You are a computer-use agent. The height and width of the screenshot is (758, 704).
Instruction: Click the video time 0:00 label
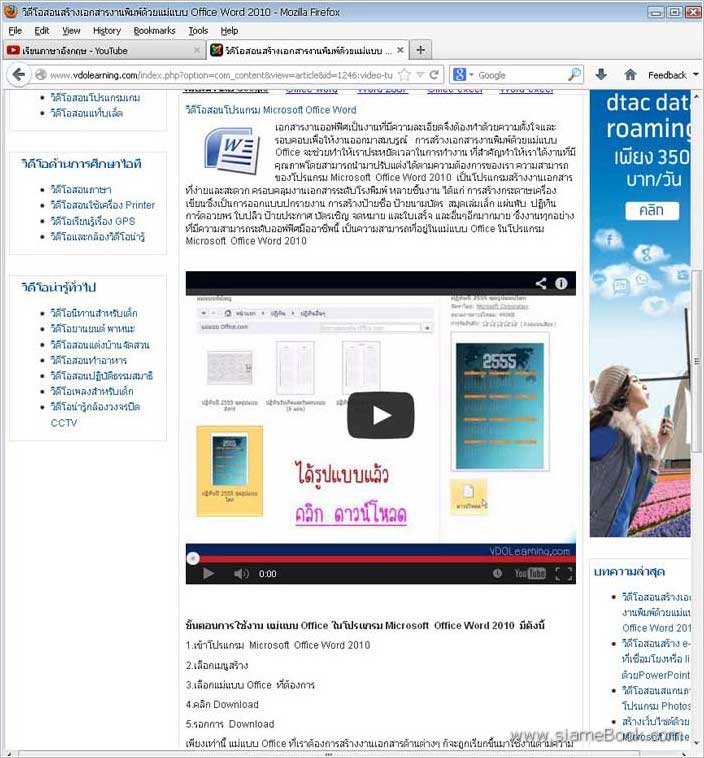pos(267,574)
